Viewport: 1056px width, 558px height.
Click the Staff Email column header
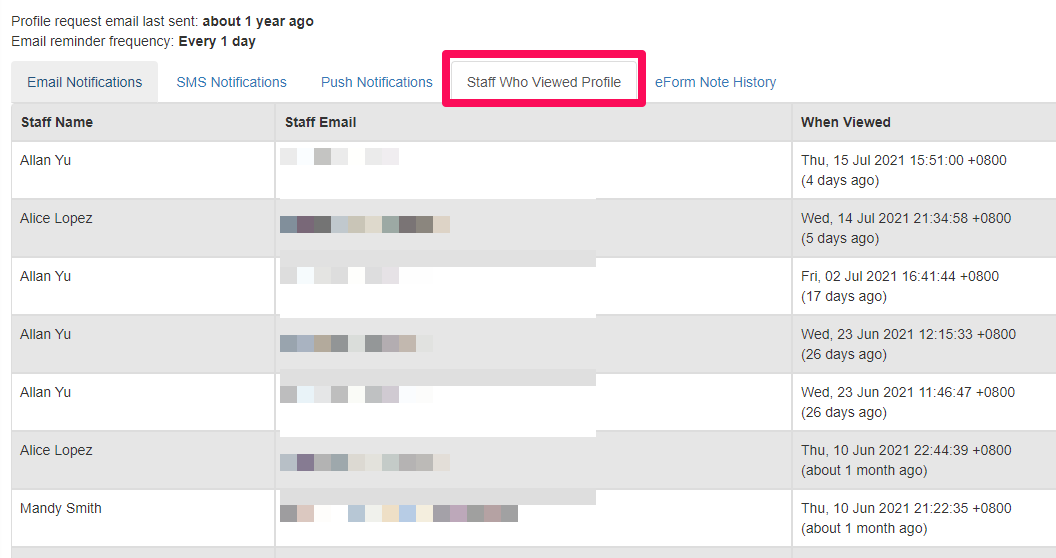(x=320, y=122)
